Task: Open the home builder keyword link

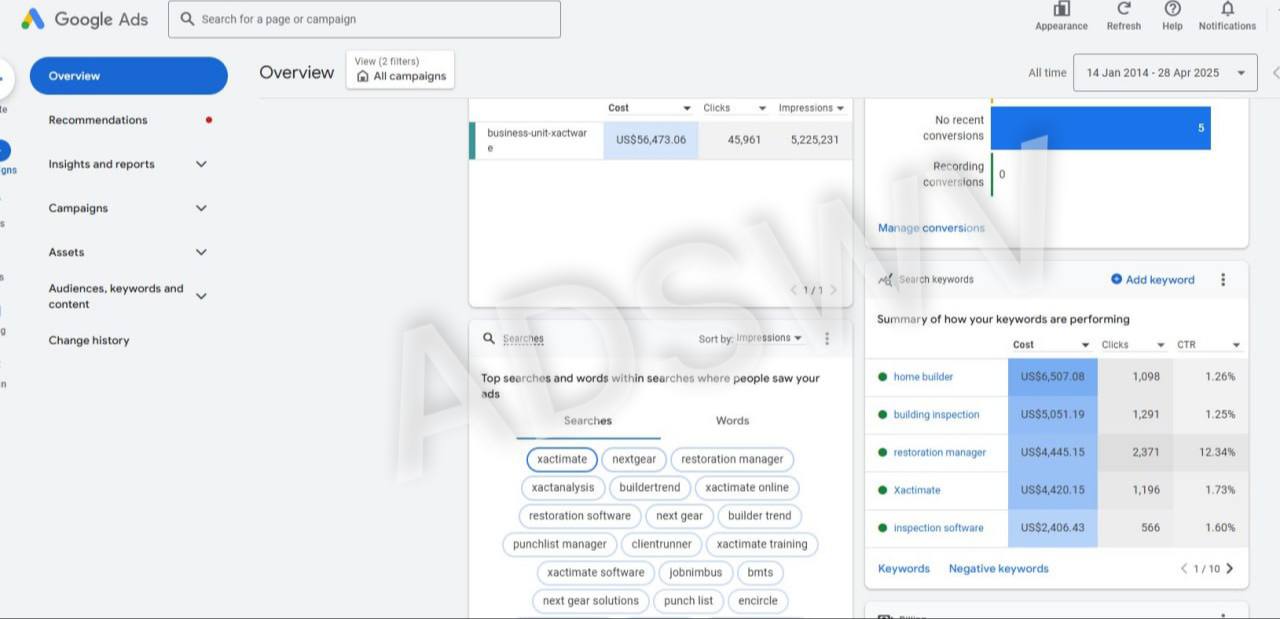Action: (x=923, y=377)
